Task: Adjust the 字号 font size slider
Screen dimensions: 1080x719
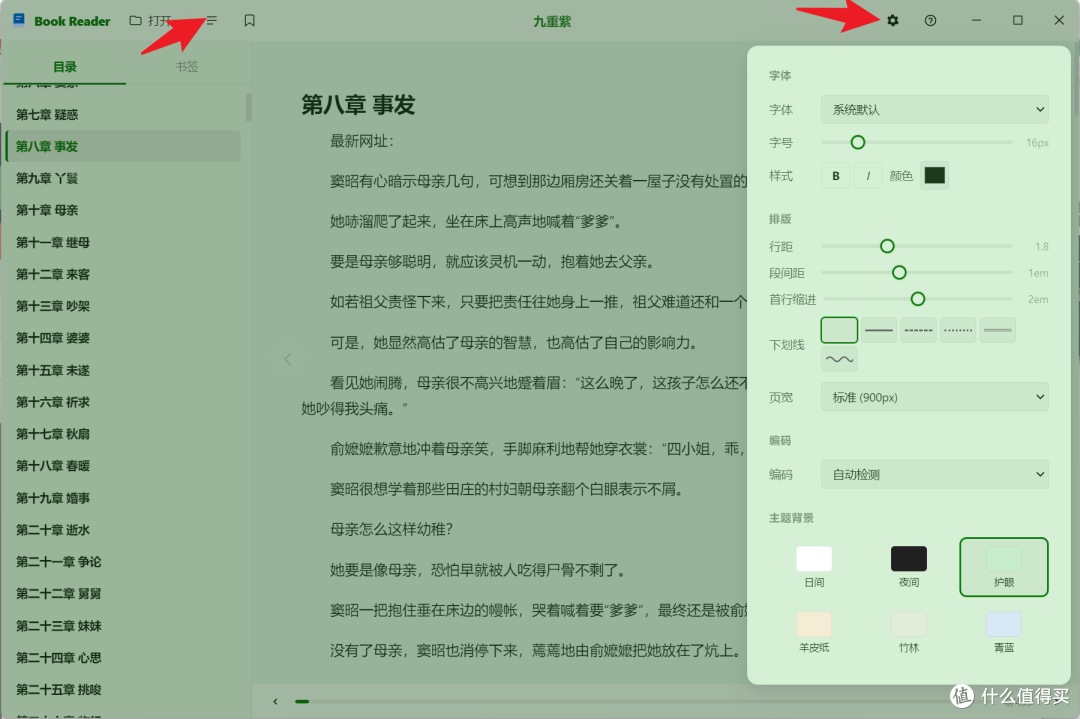Action: [917, 143]
